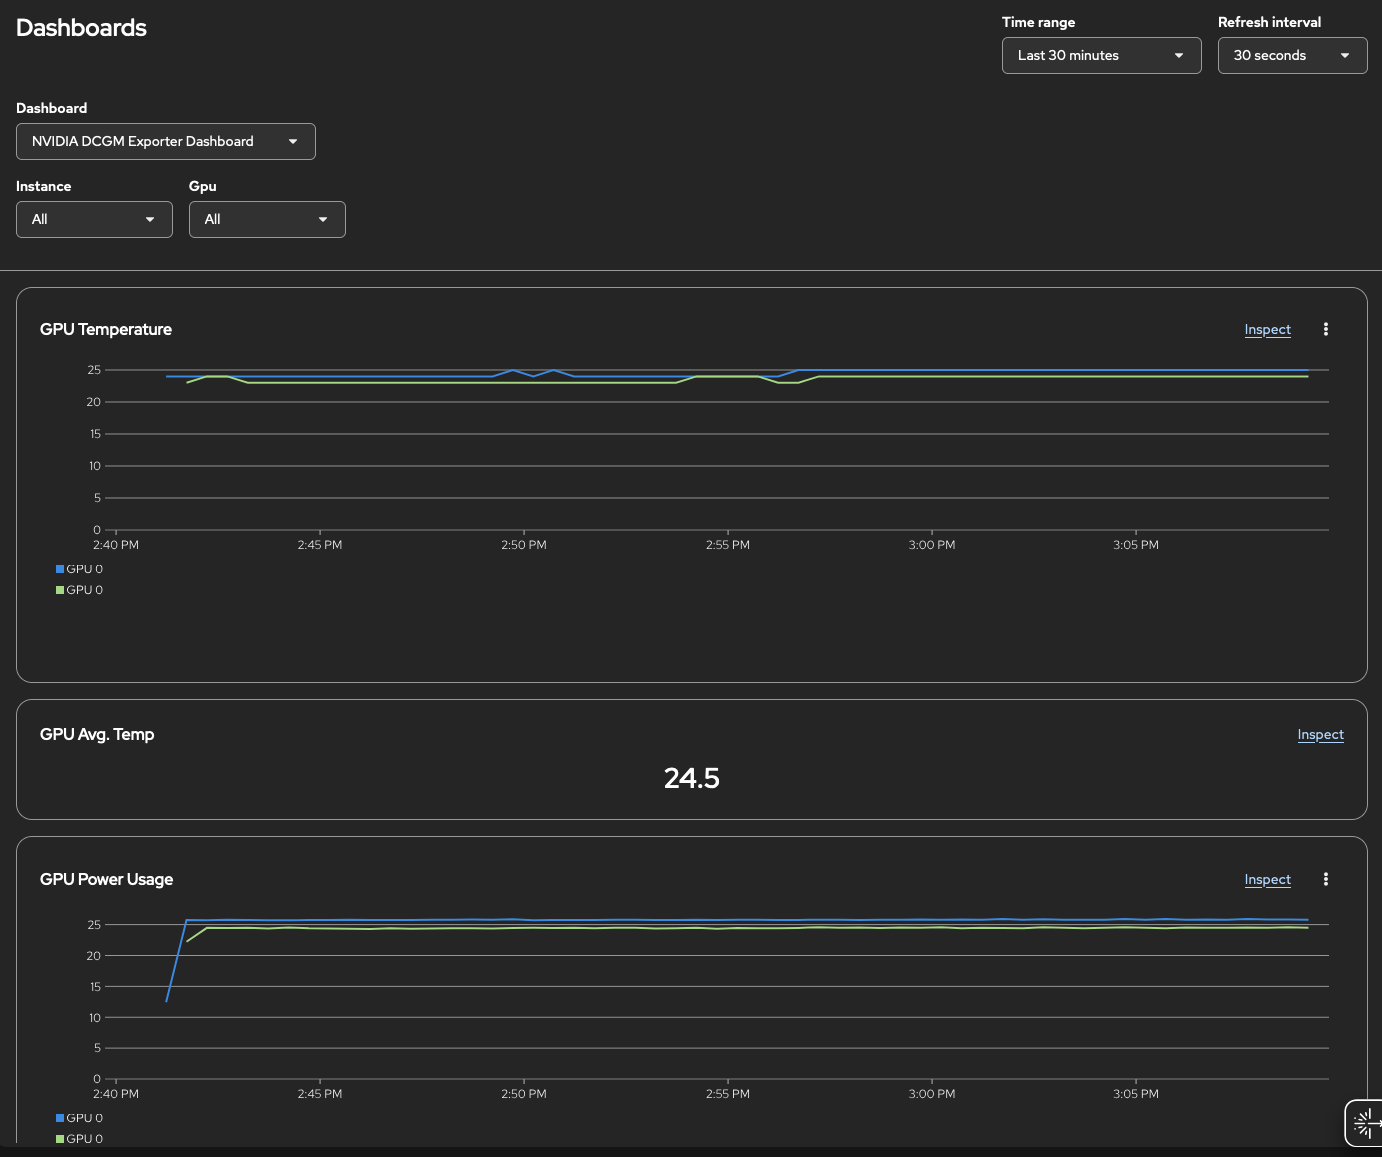Click the Dashboards page heading

point(81,28)
